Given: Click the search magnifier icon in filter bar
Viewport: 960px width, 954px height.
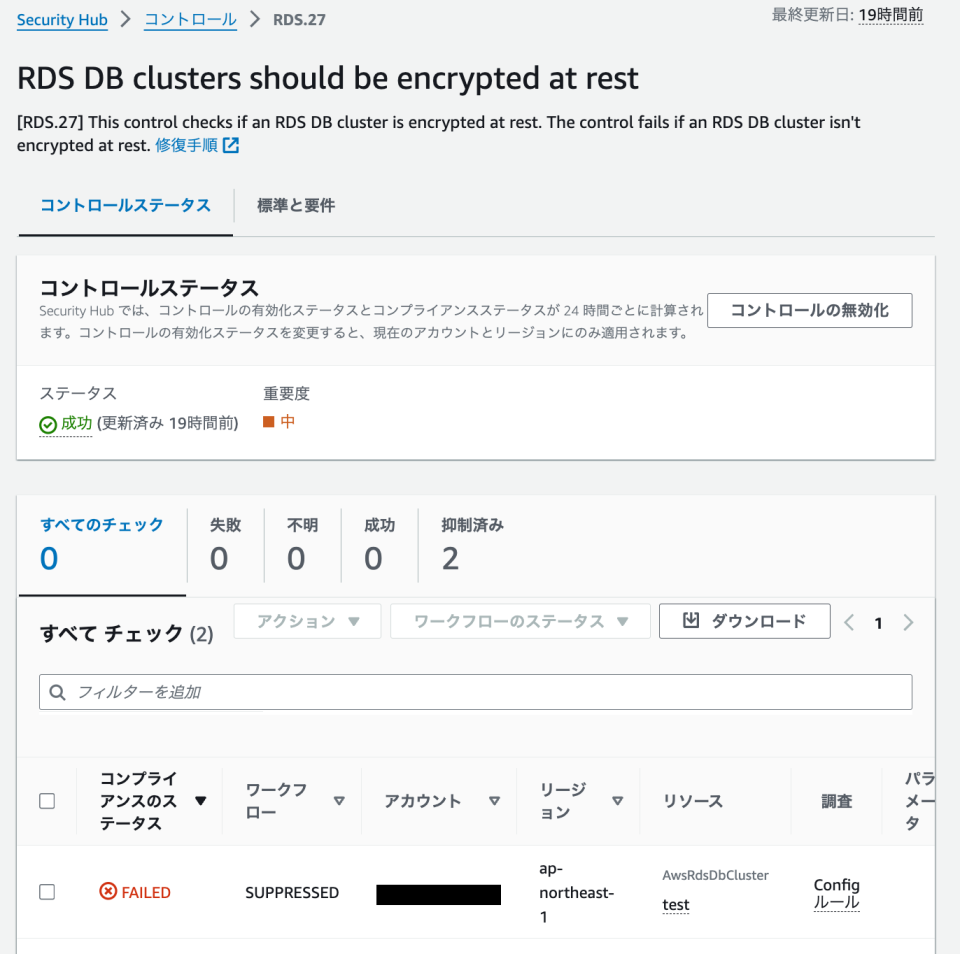Looking at the screenshot, I should click(58, 692).
